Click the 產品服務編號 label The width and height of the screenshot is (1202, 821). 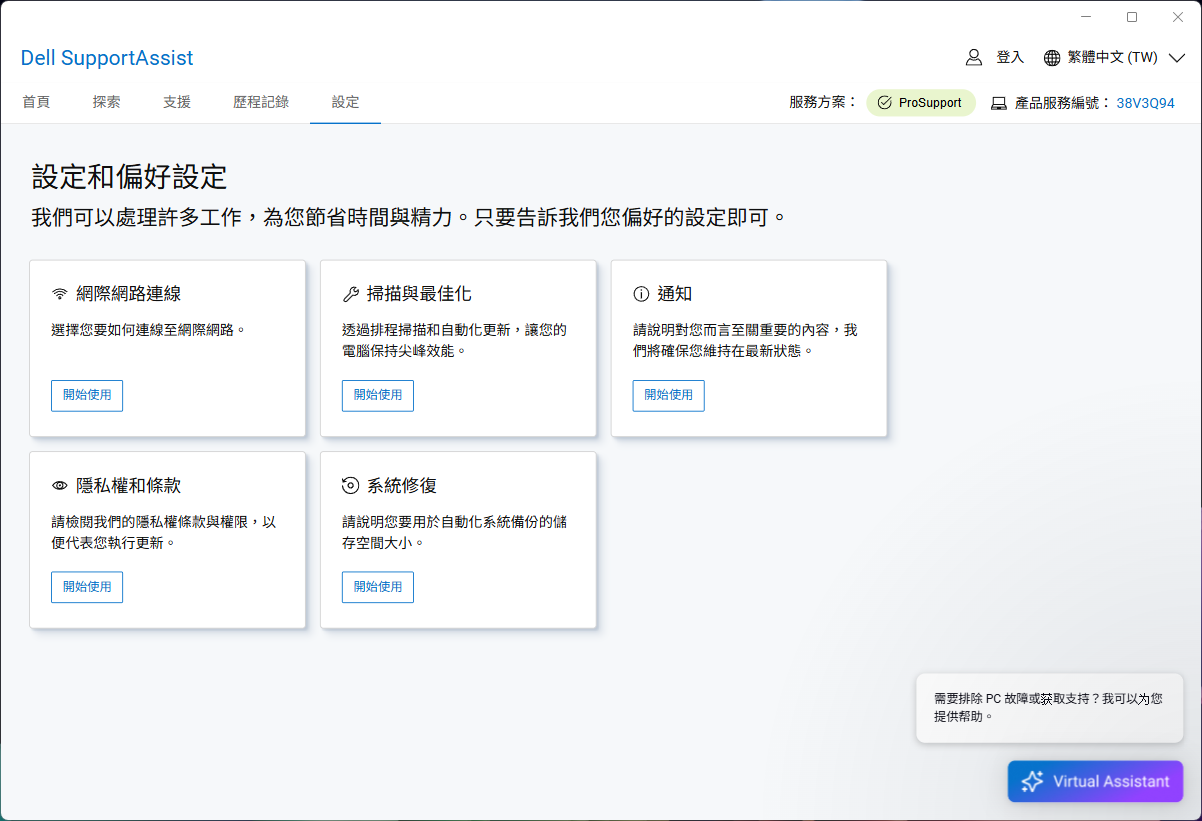[x=1062, y=103]
